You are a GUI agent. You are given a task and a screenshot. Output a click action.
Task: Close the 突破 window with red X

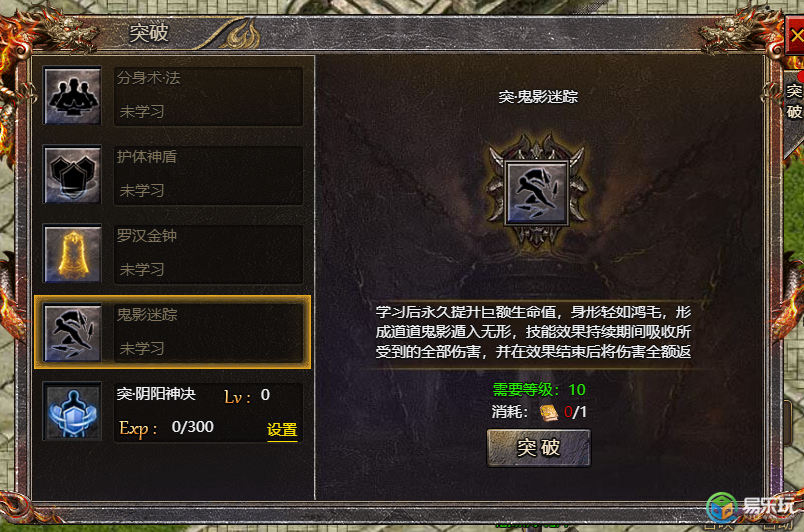coord(795,35)
